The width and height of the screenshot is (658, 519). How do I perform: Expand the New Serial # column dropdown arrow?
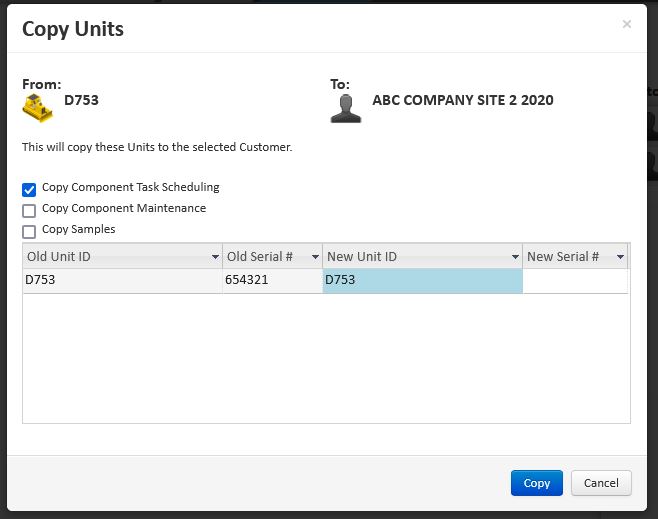619,258
